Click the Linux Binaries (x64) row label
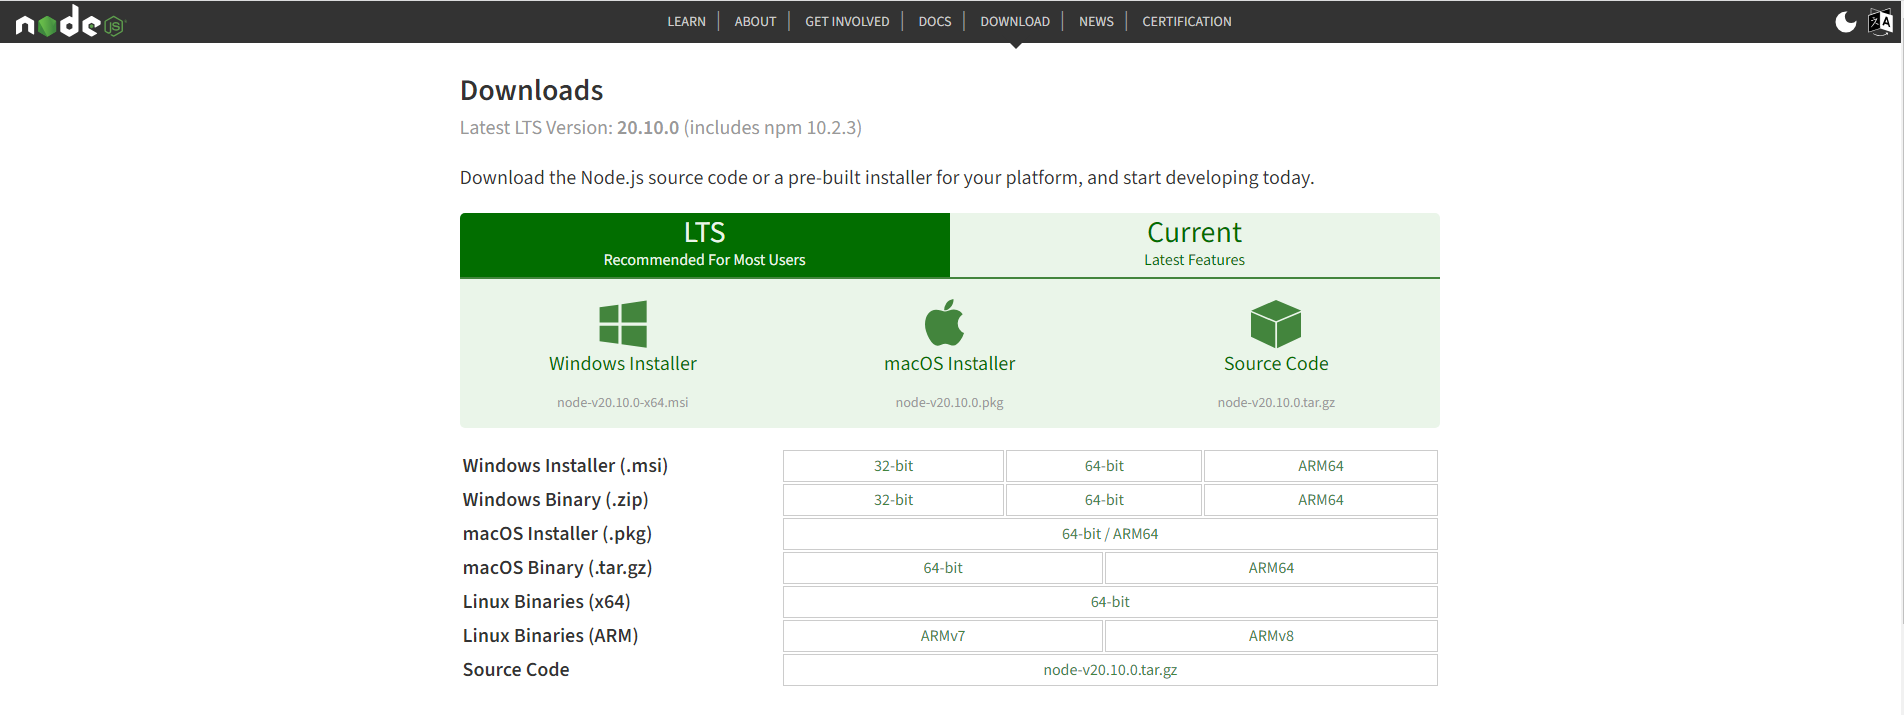1904x715 pixels. pyautogui.click(x=547, y=602)
